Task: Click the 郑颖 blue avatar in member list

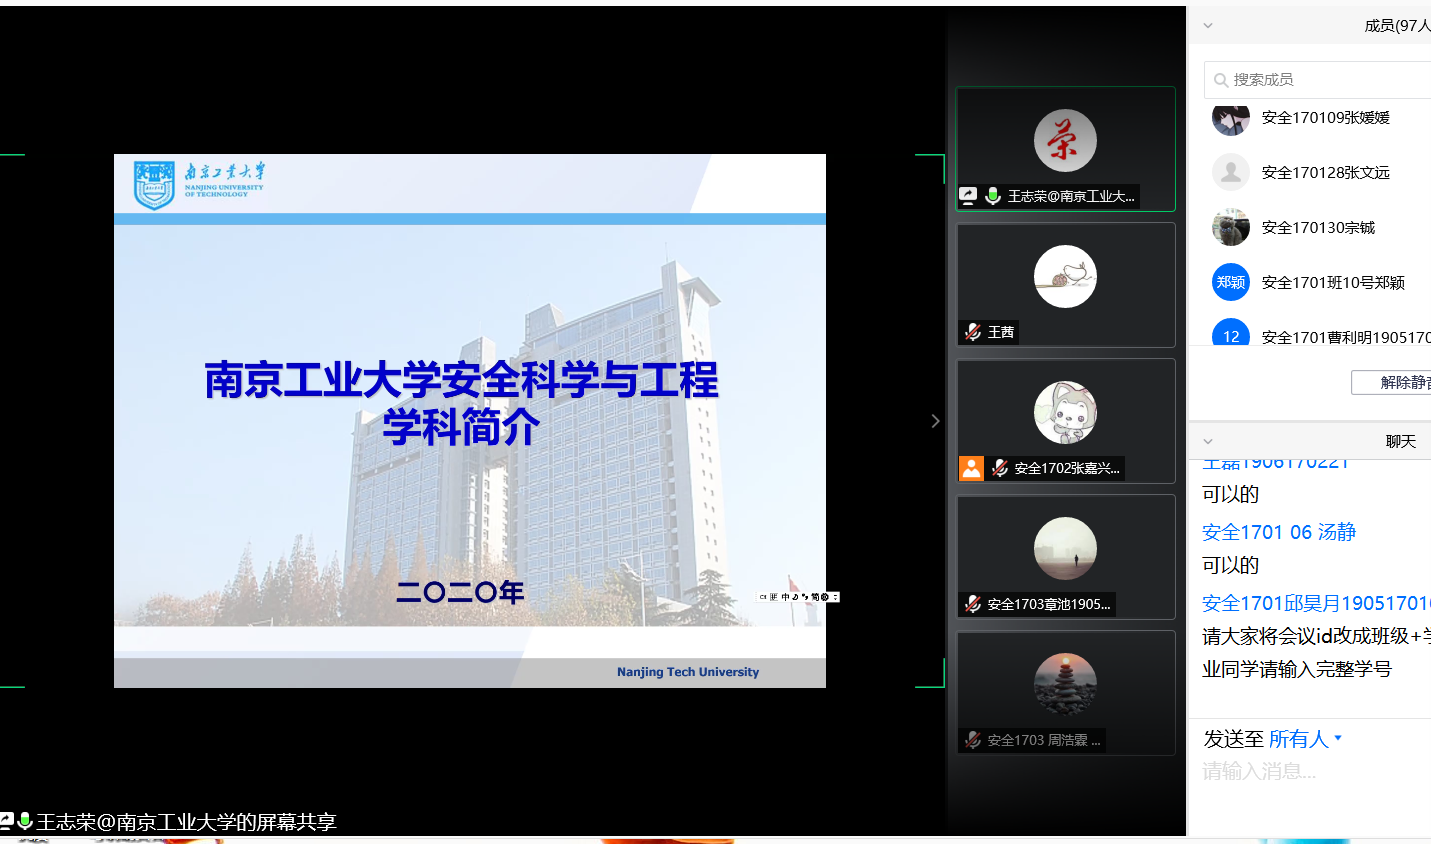Action: (x=1231, y=282)
